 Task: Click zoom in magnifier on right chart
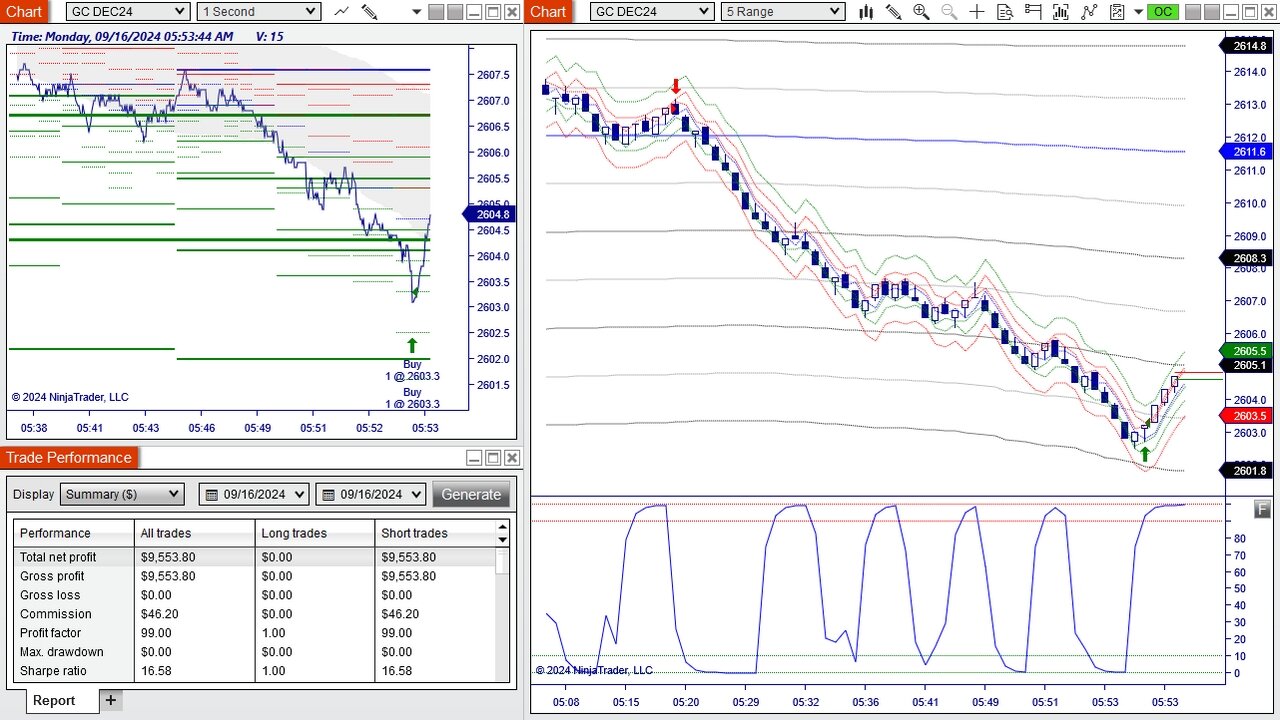click(921, 12)
